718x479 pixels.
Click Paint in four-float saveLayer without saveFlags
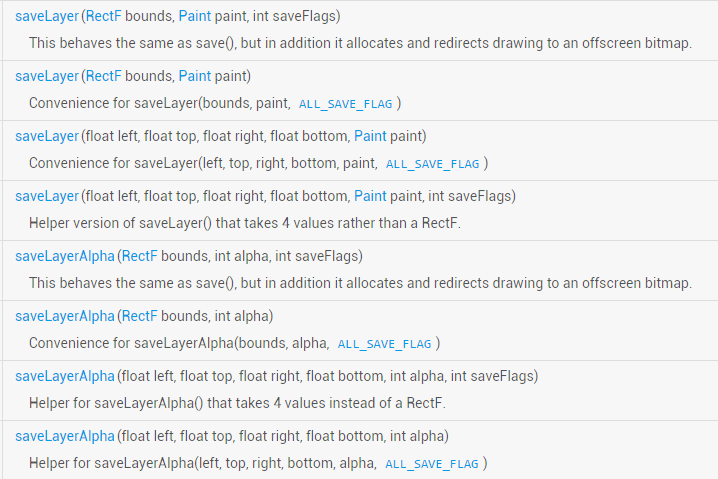(x=370, y=136)
